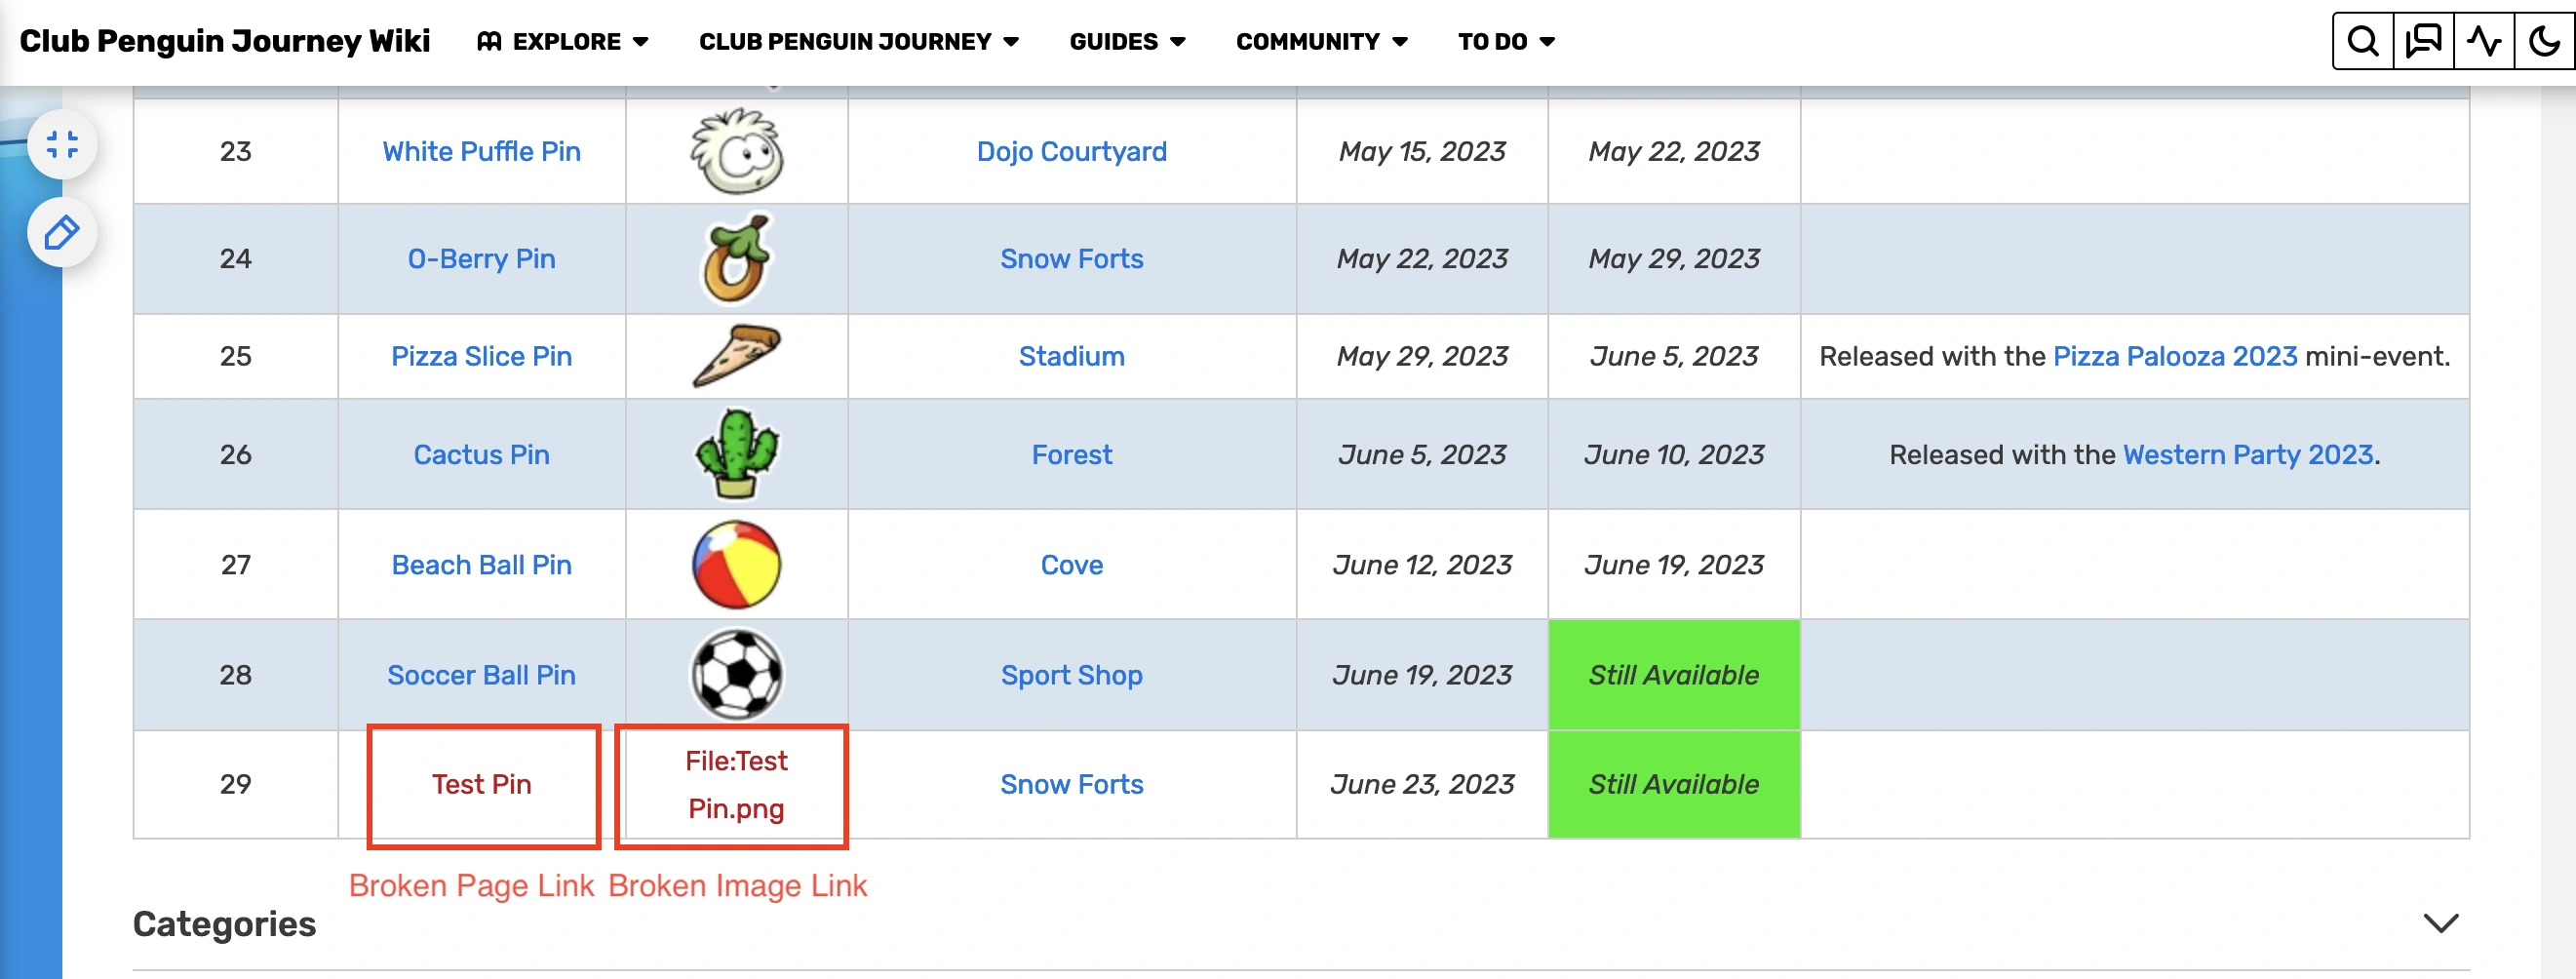Open the Dojo Courtyard link

[1071, 152]
